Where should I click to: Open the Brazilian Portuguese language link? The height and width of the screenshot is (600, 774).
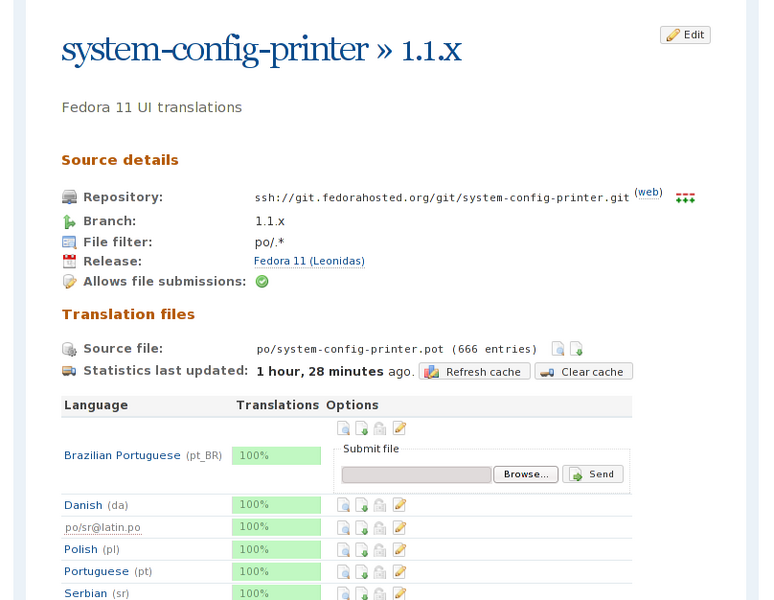pyautogui.click(x=122, y=455)
